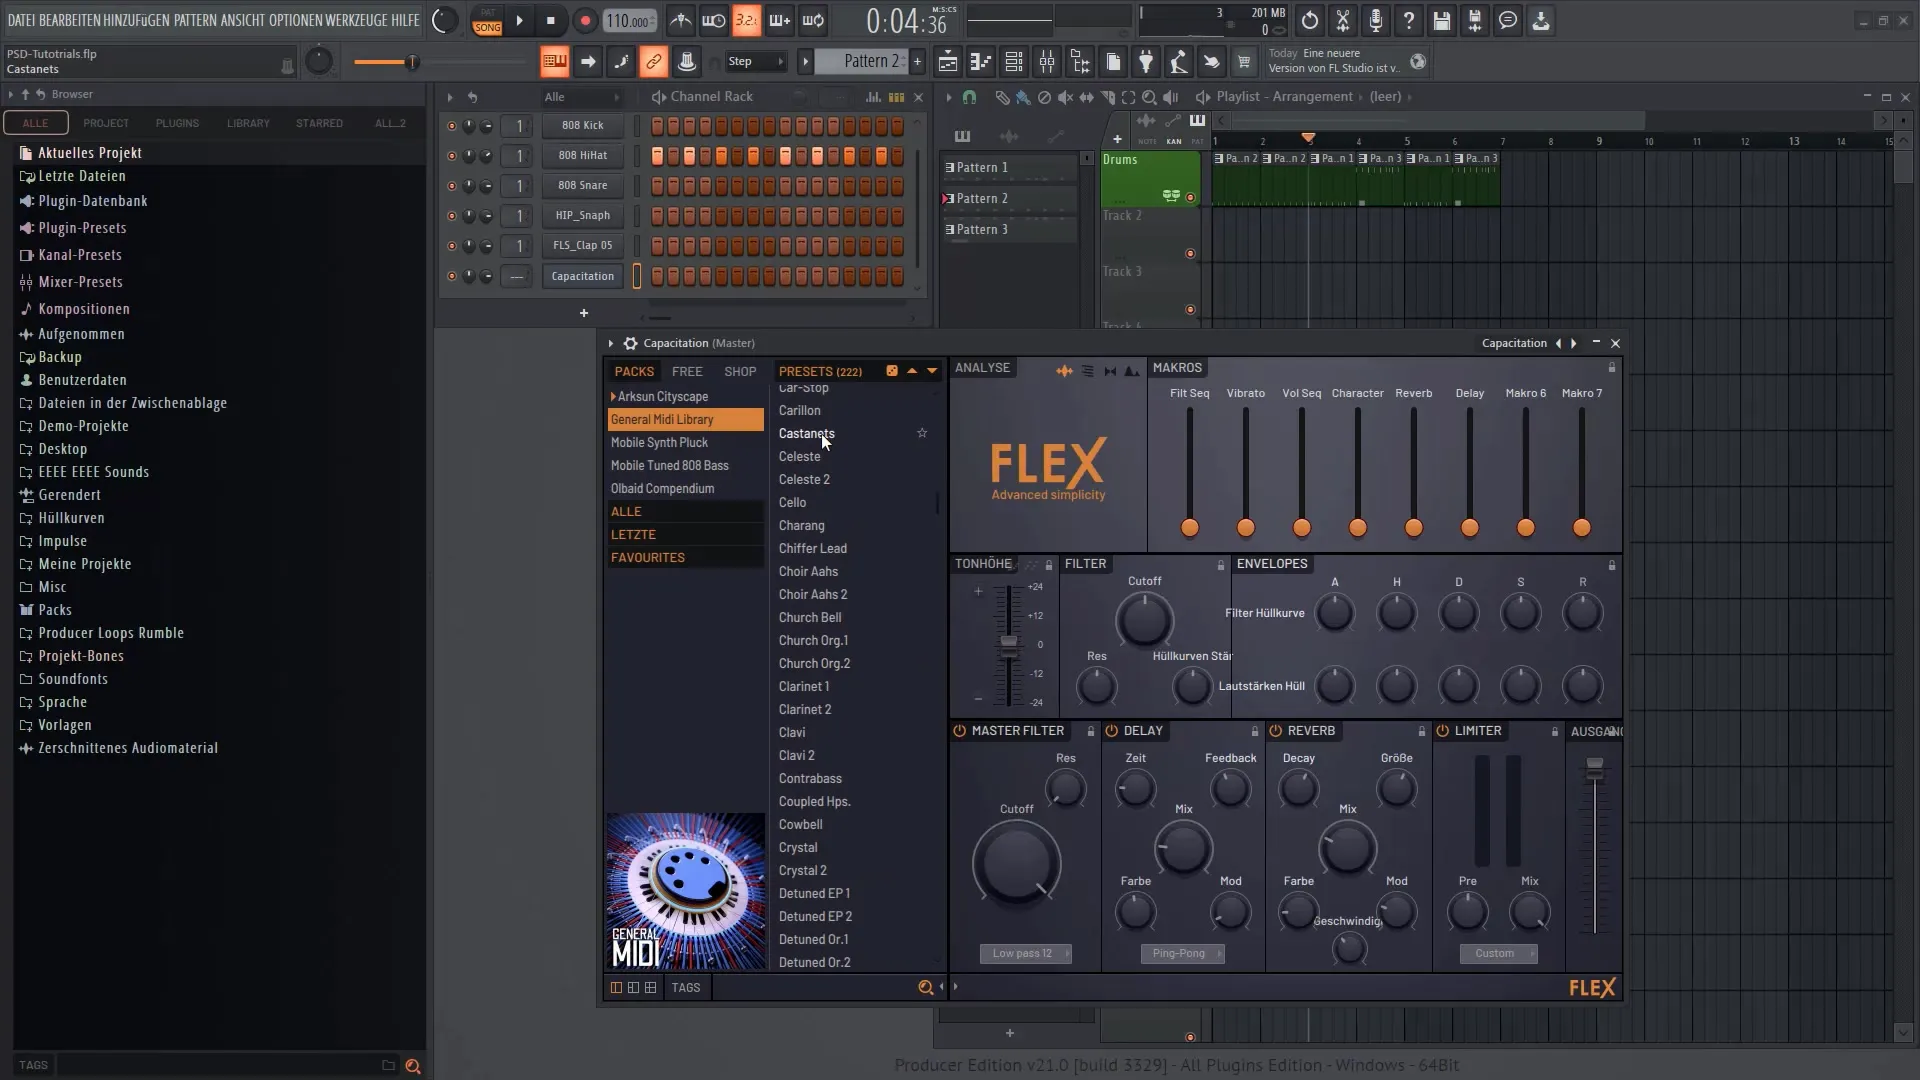Drag the Master Filter Cutoff knob
This screenshot has width=1920, height=1080.
1015,865
